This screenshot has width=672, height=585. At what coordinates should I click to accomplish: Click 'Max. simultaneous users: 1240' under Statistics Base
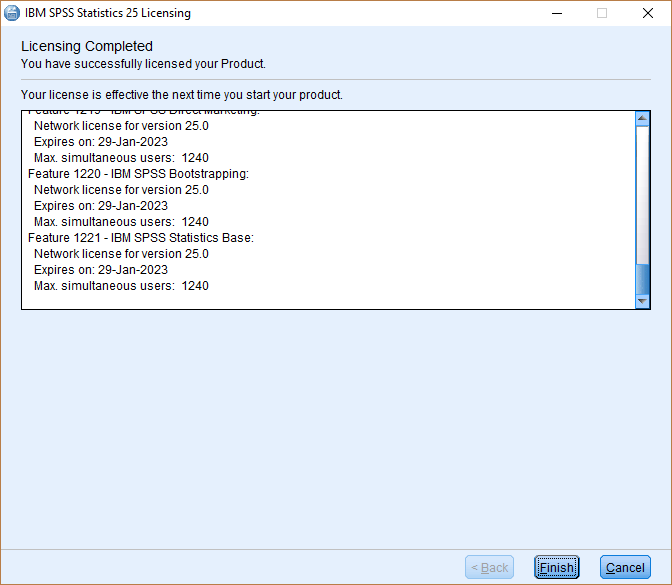point(121,286)
